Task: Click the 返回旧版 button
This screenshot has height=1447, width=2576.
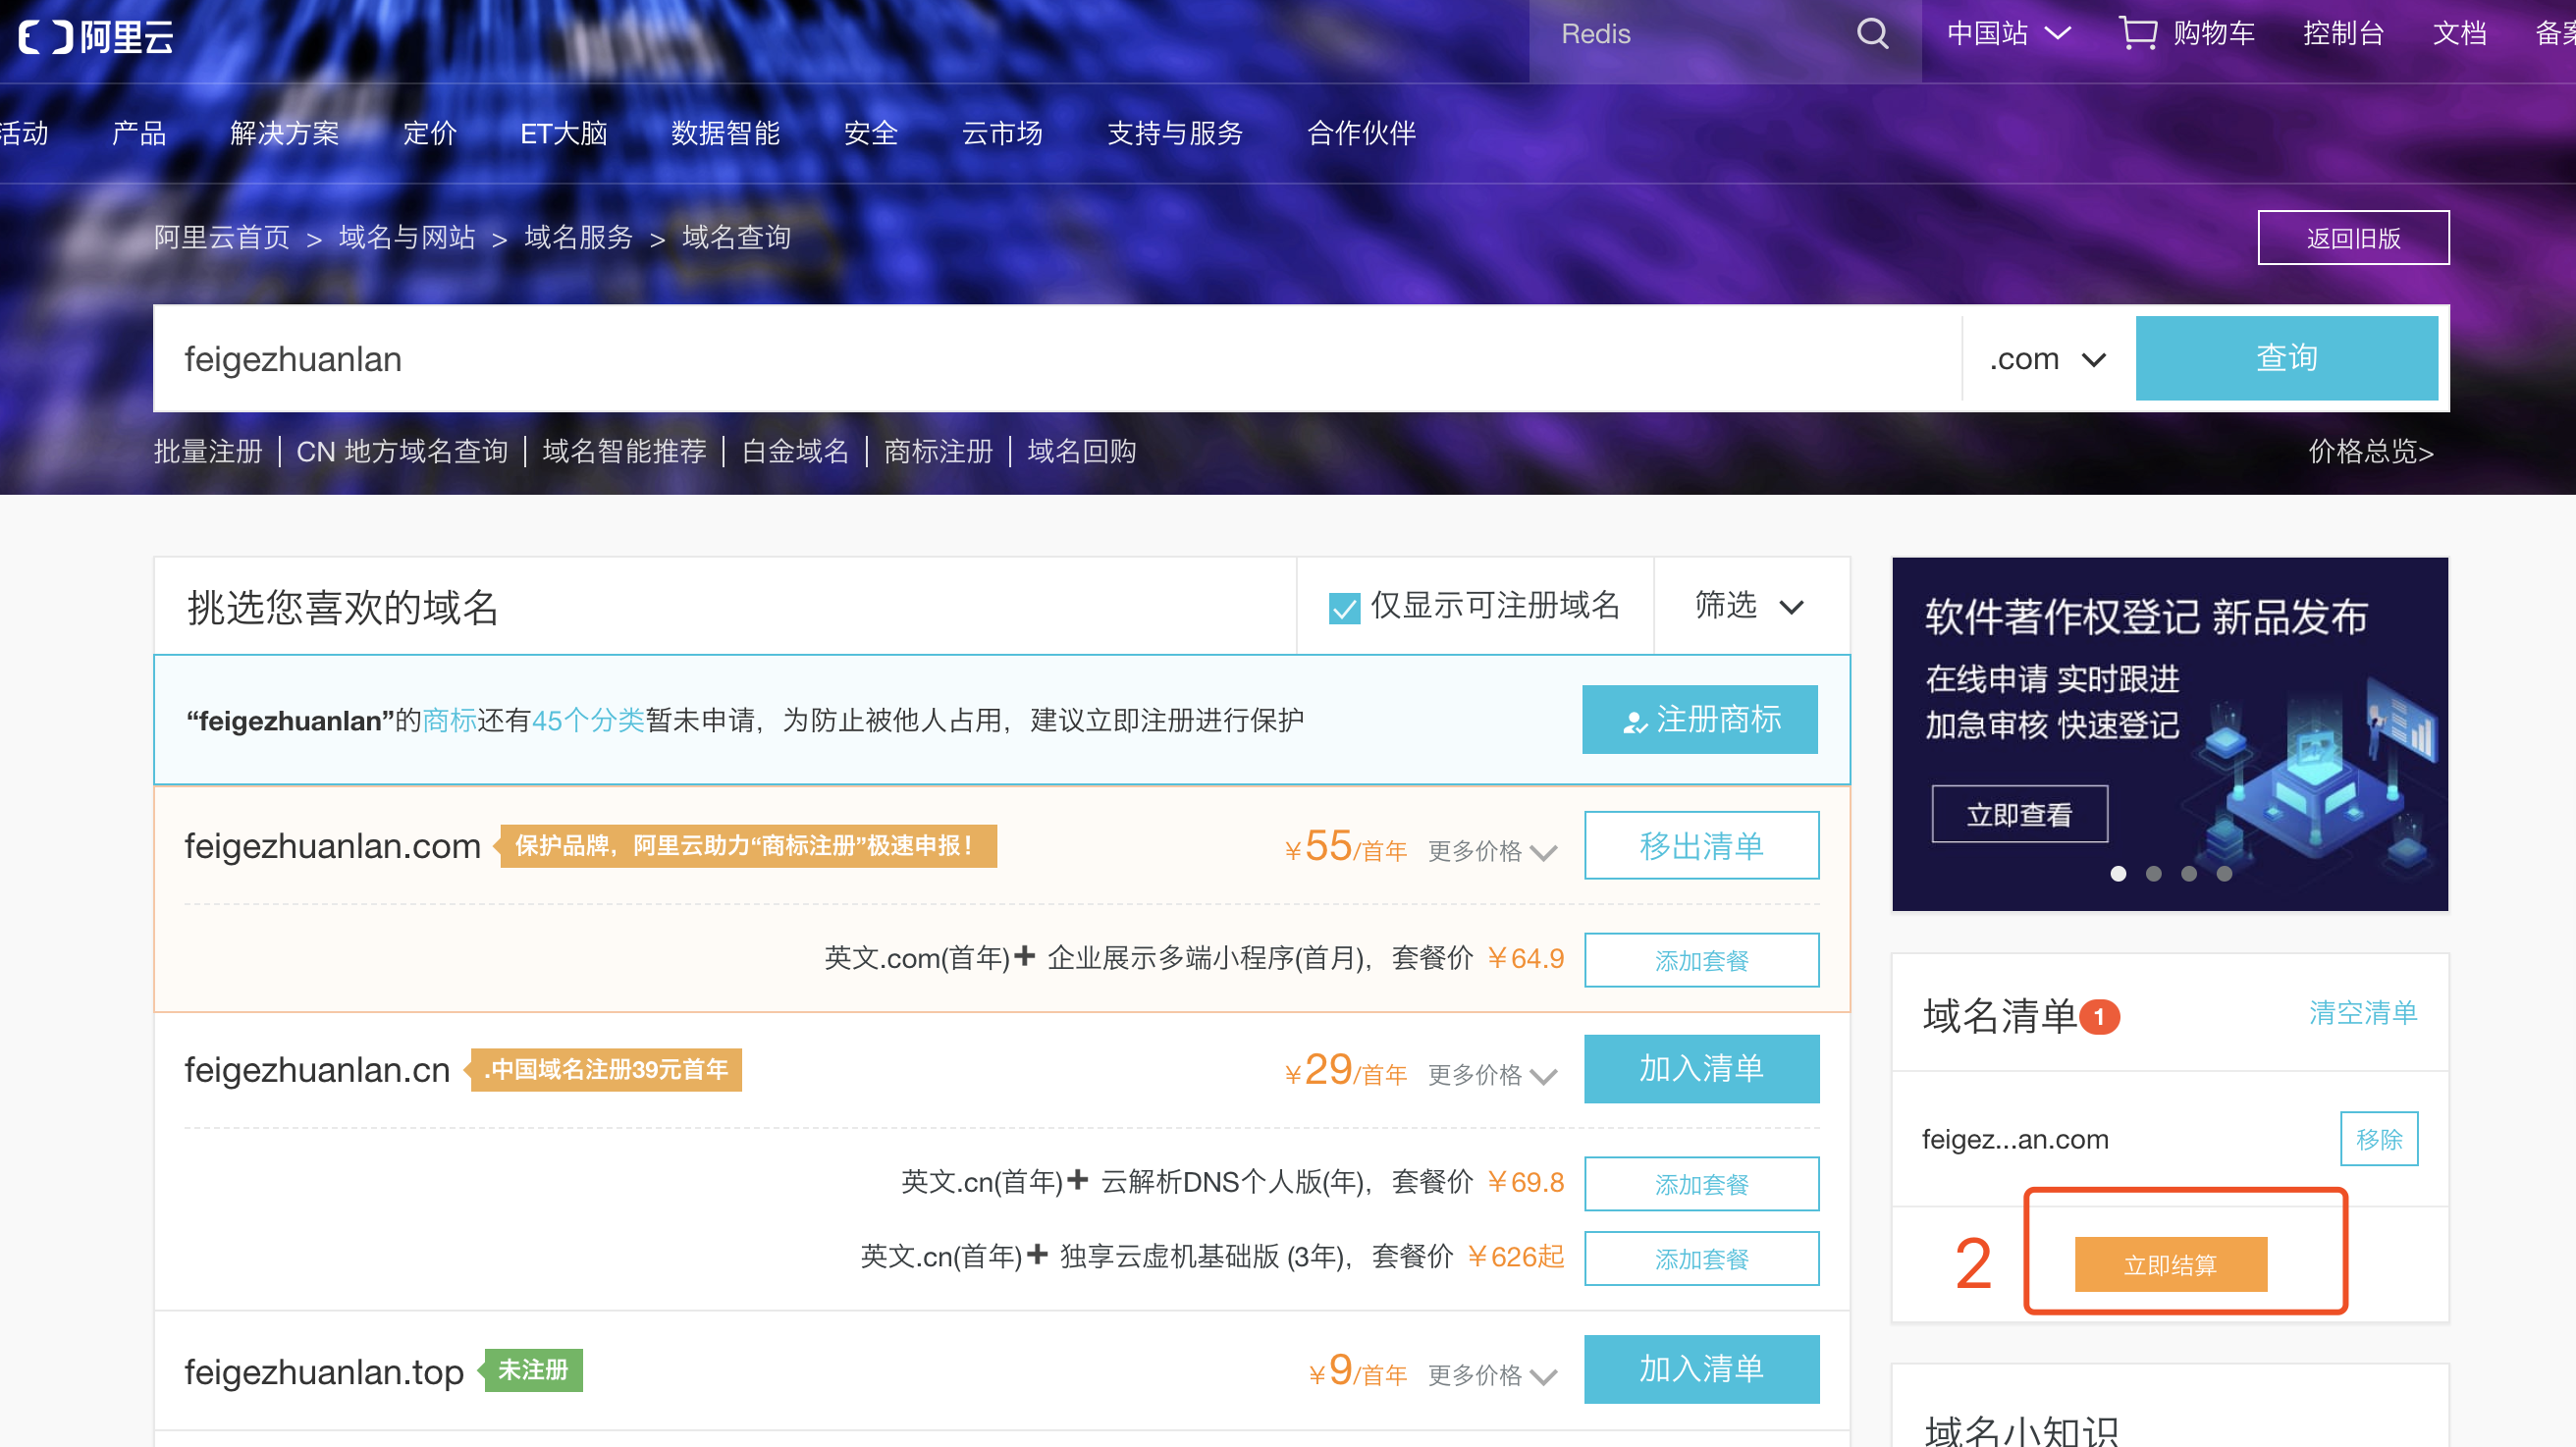Action: 2353,237
